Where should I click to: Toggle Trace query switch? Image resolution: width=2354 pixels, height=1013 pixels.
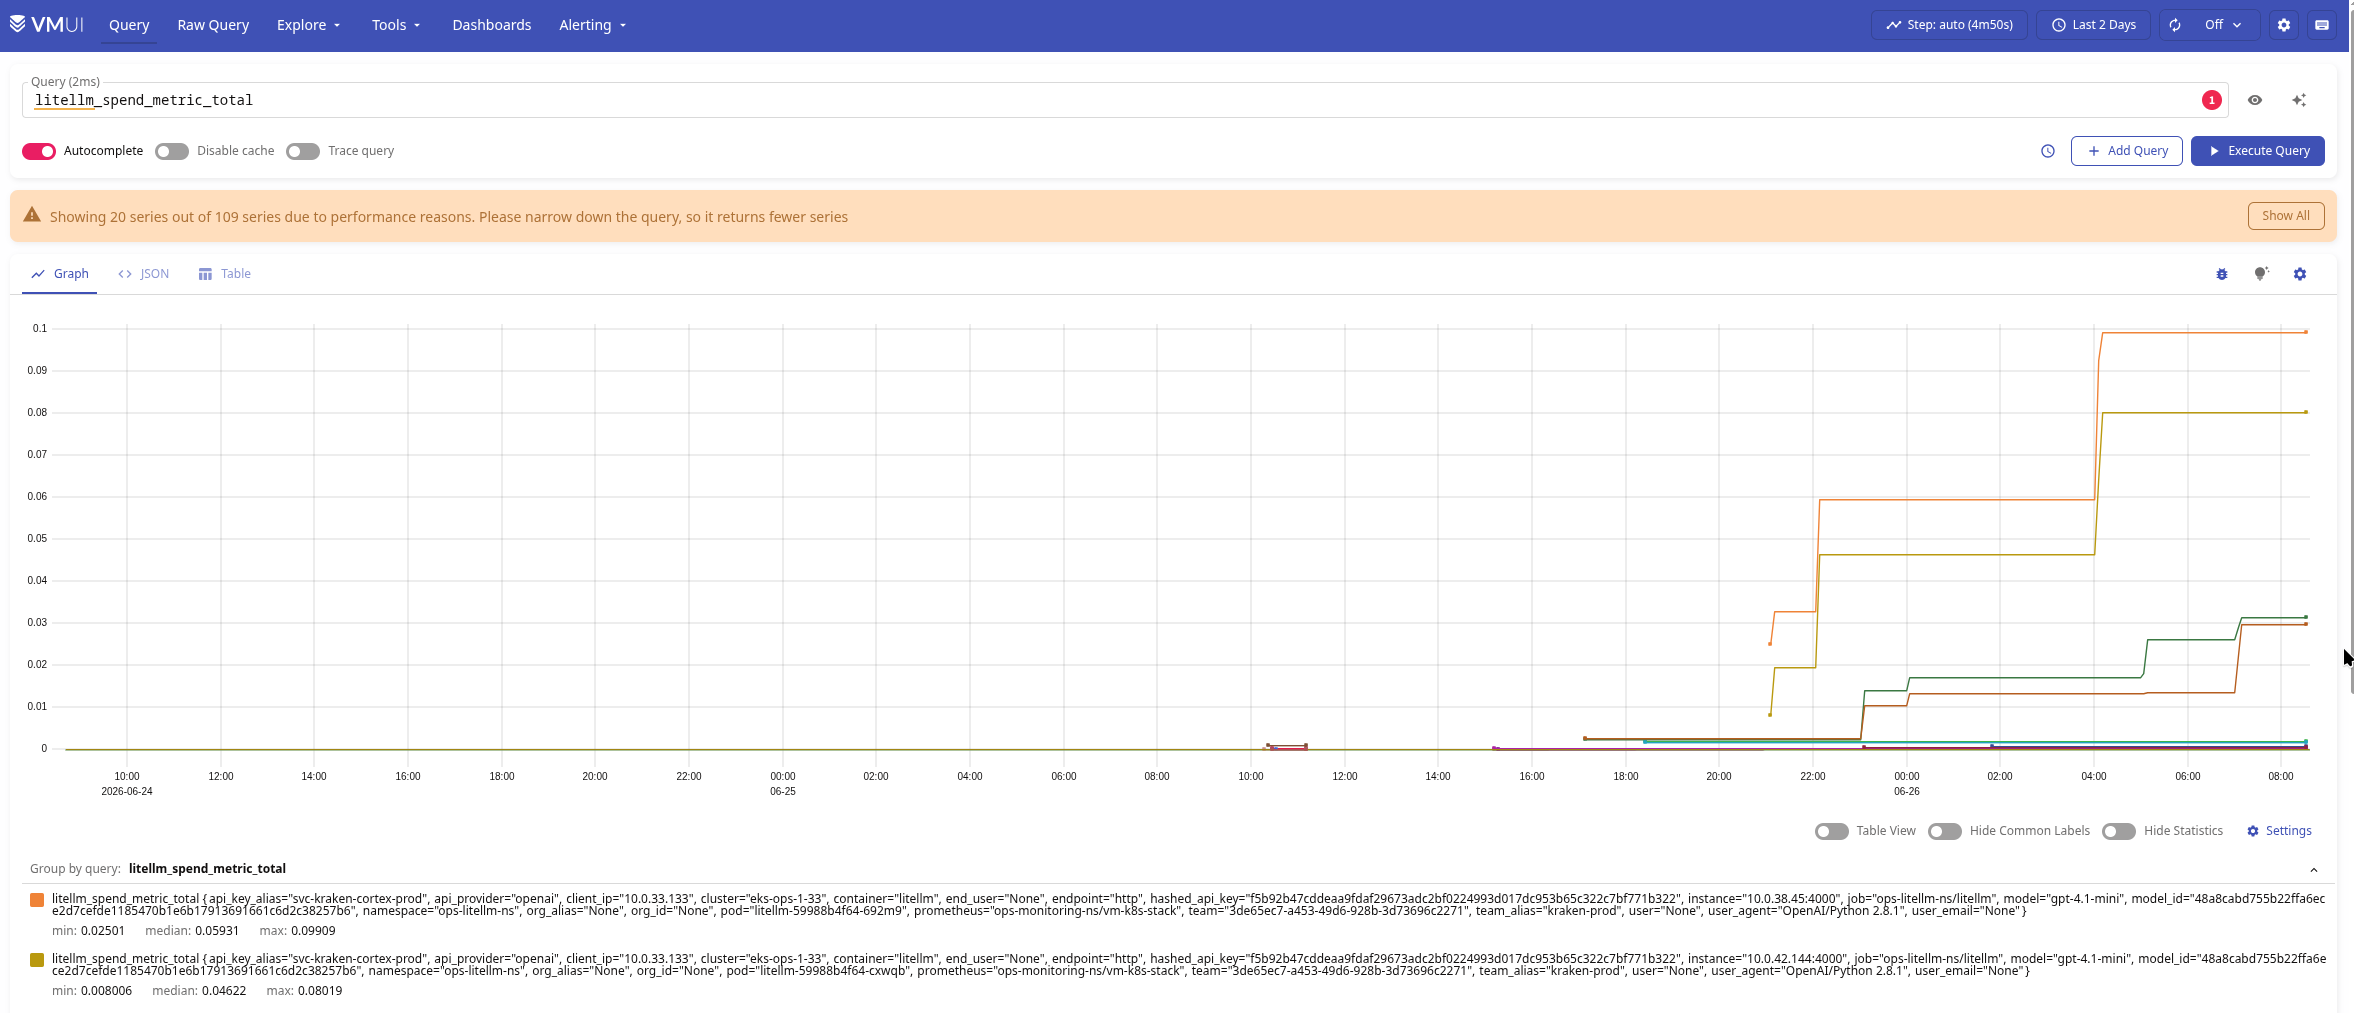pos(303,151)
